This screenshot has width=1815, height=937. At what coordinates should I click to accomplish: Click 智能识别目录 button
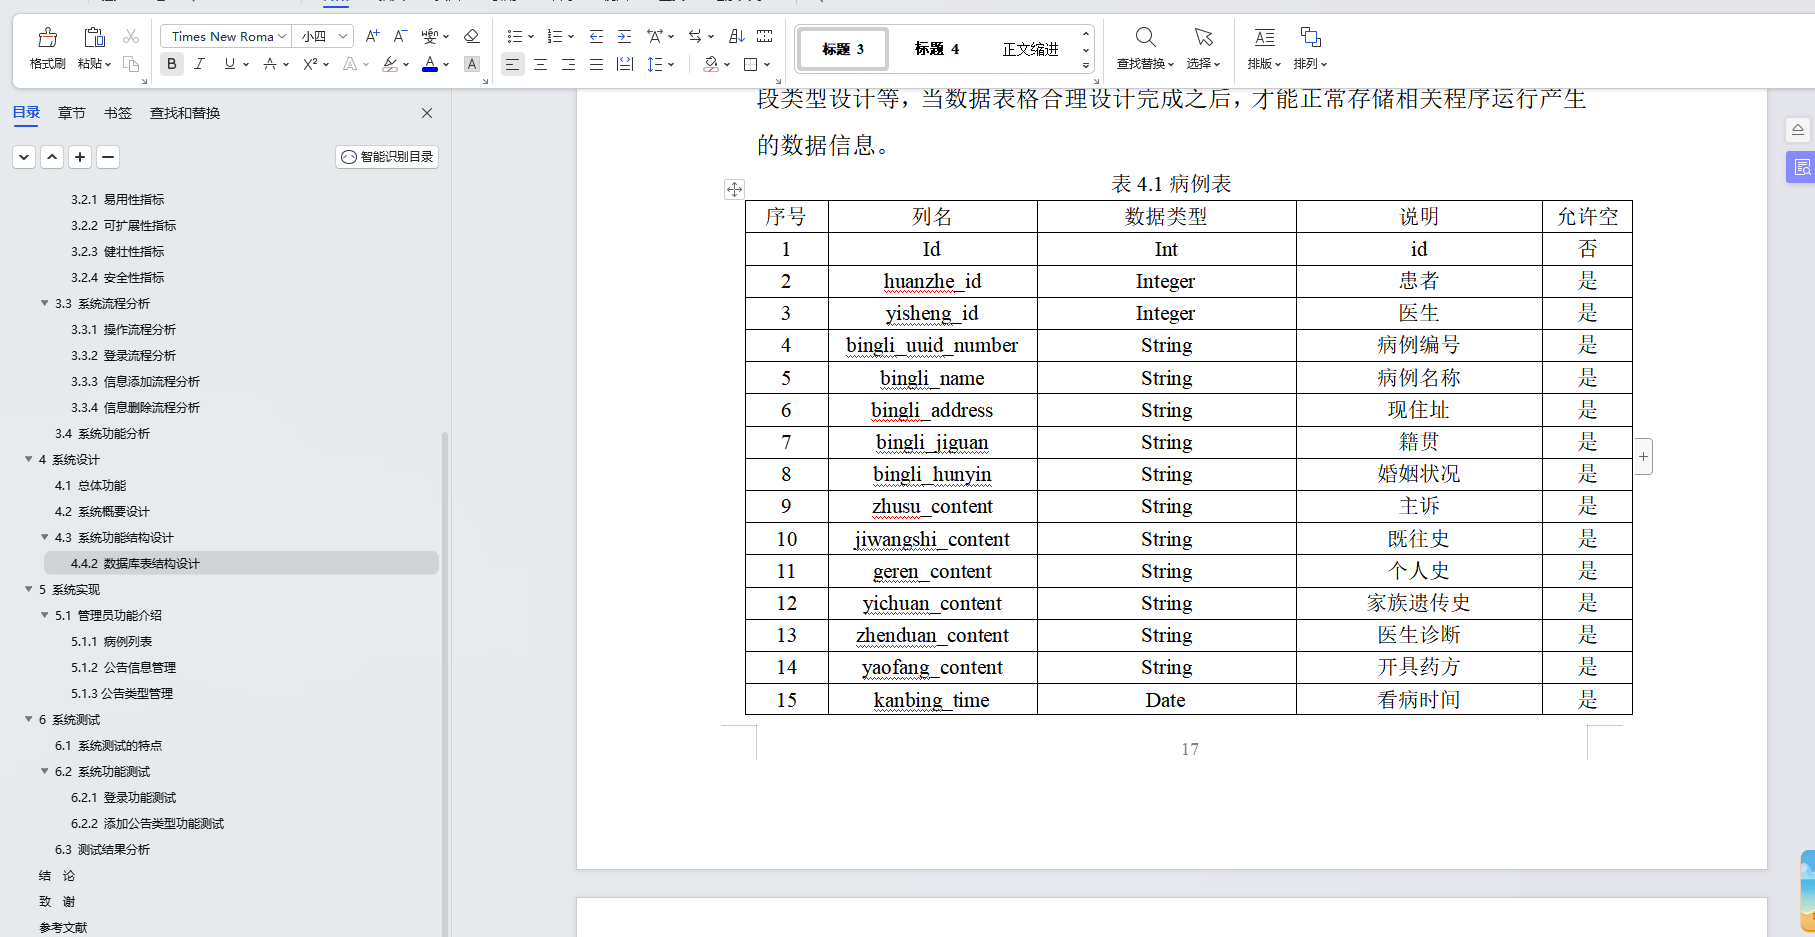[x=387, y=157]
